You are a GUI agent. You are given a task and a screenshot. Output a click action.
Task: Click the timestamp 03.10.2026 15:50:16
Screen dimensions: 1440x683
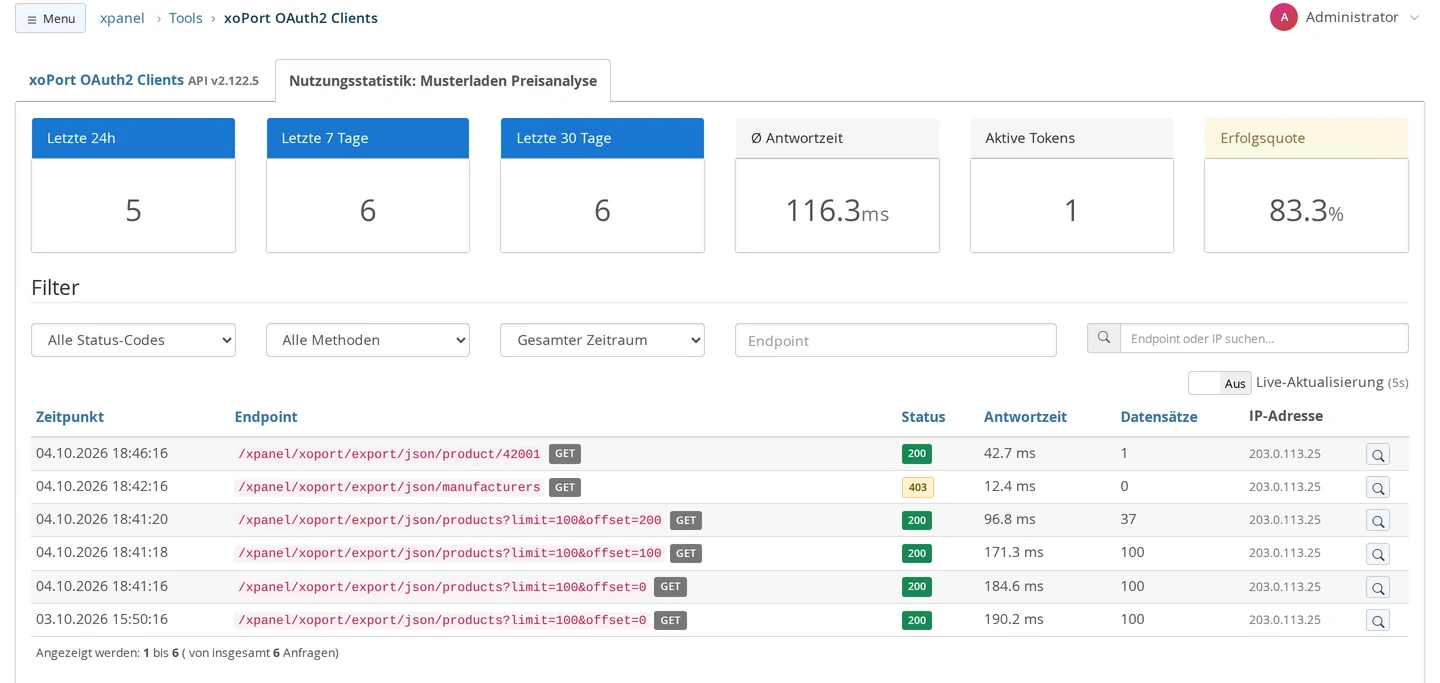coord(102,619)
